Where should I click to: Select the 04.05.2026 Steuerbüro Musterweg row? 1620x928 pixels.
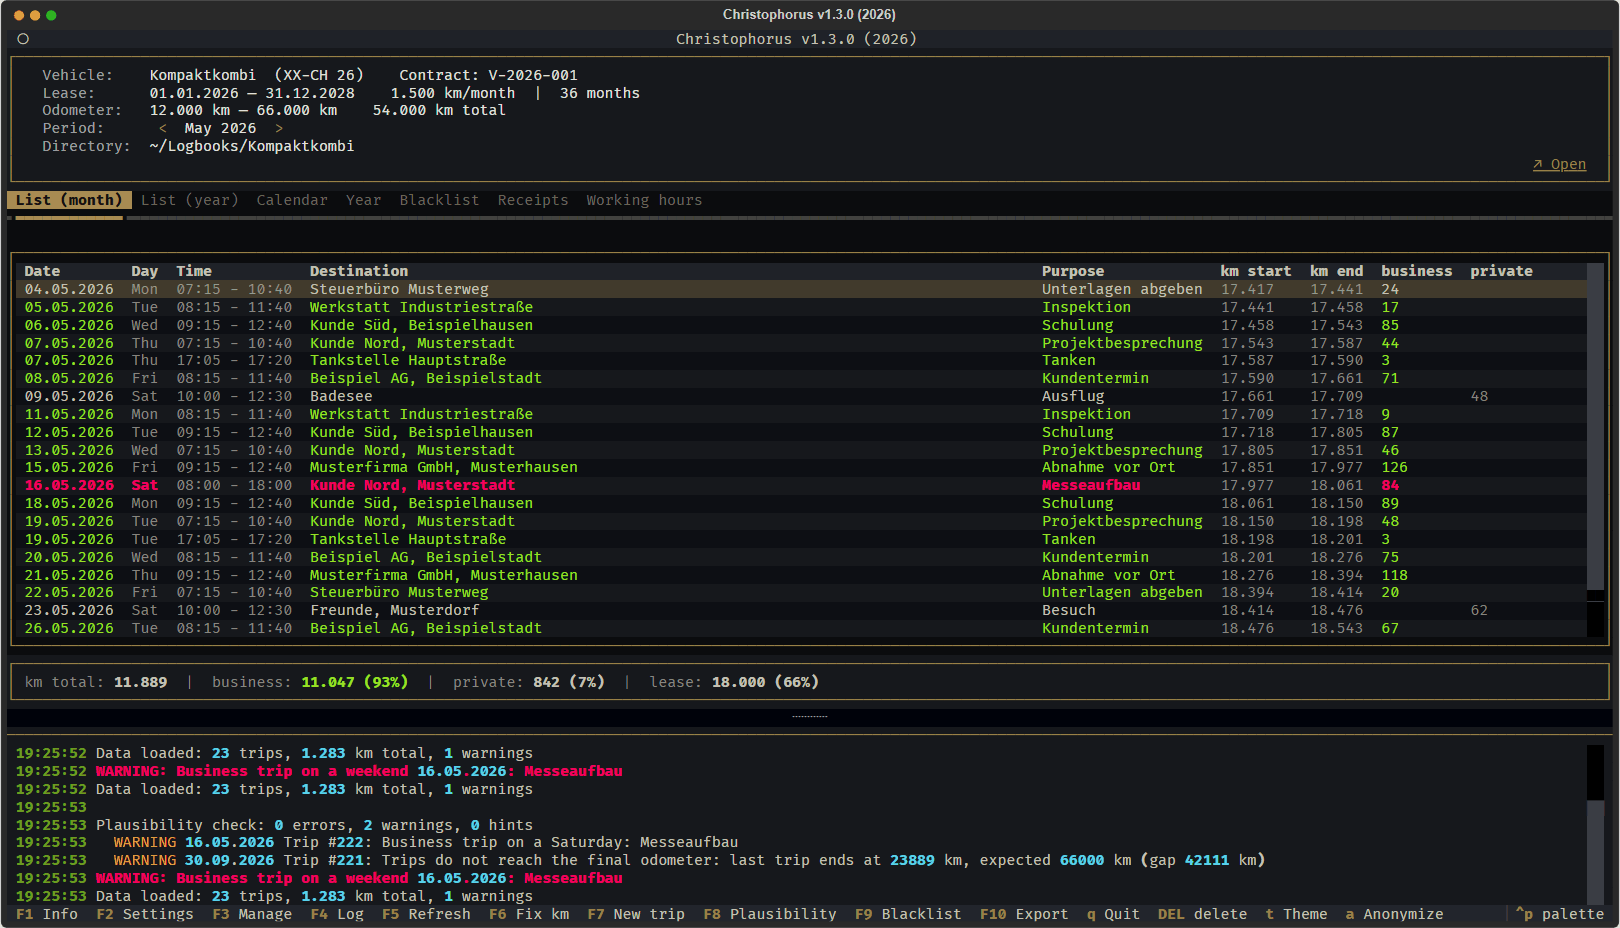(x=801, y=289)
